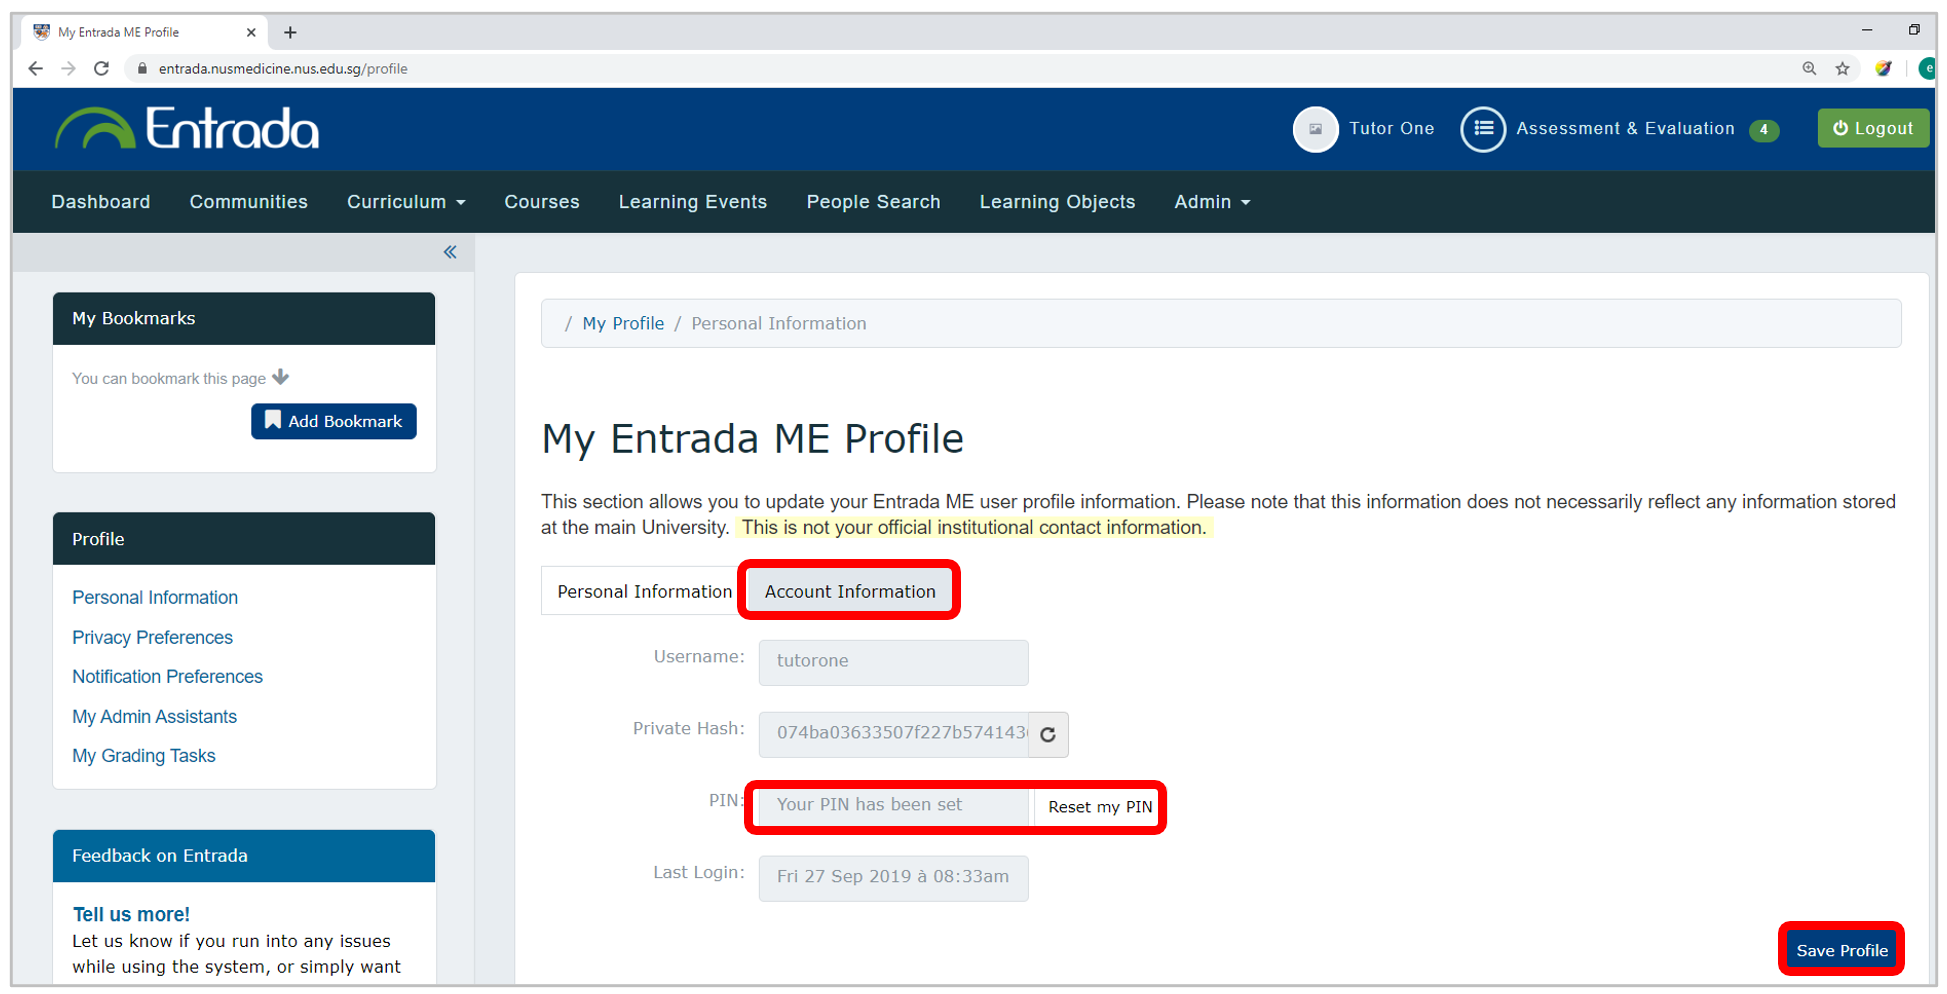Bookmark this page with the star icon
The width and height of the screenshot is (1947, 994).
[x=1842, y=69]
